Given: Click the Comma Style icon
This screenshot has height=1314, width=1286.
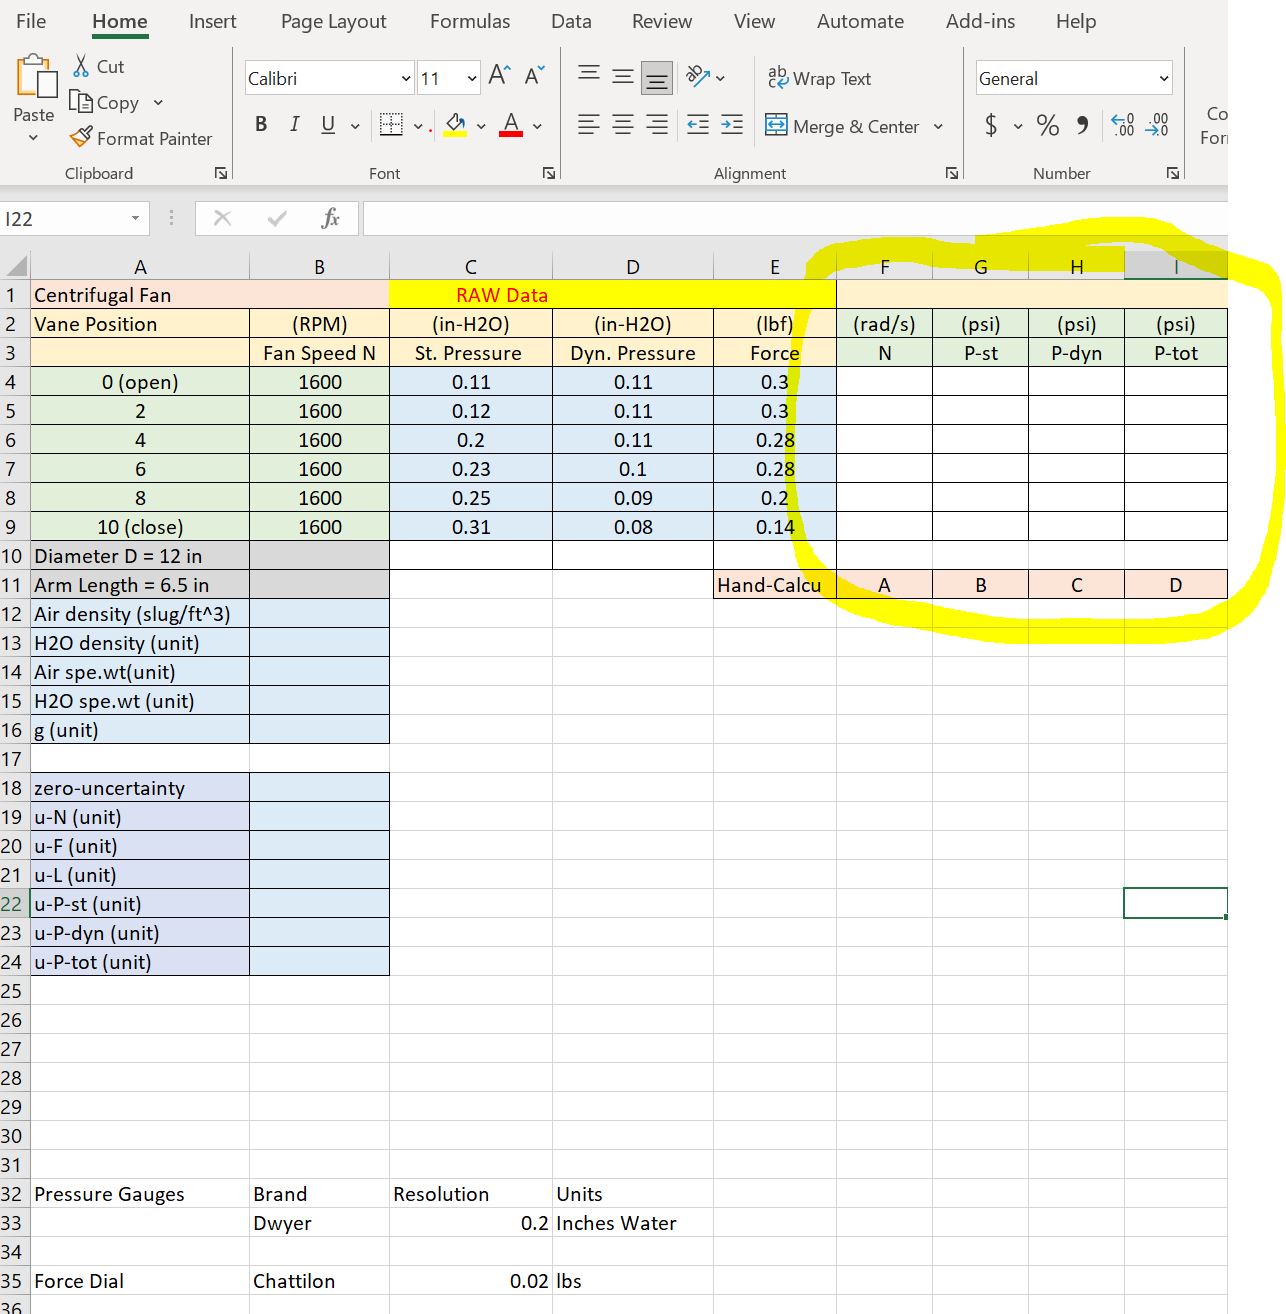Looking at the screenshot, I should pyautogui.click(x=1082, y=124).
